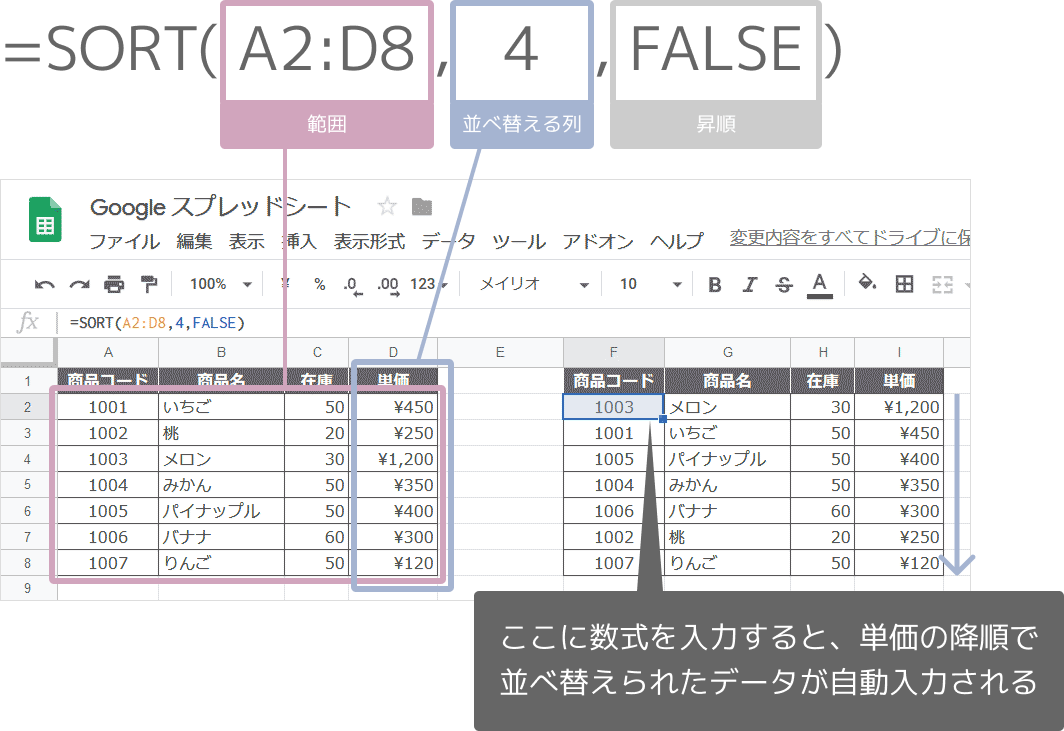Click the 単価 header cell in column I
Image resolution: width=1064 pixels, height=731 pixels.
point(899,381)
